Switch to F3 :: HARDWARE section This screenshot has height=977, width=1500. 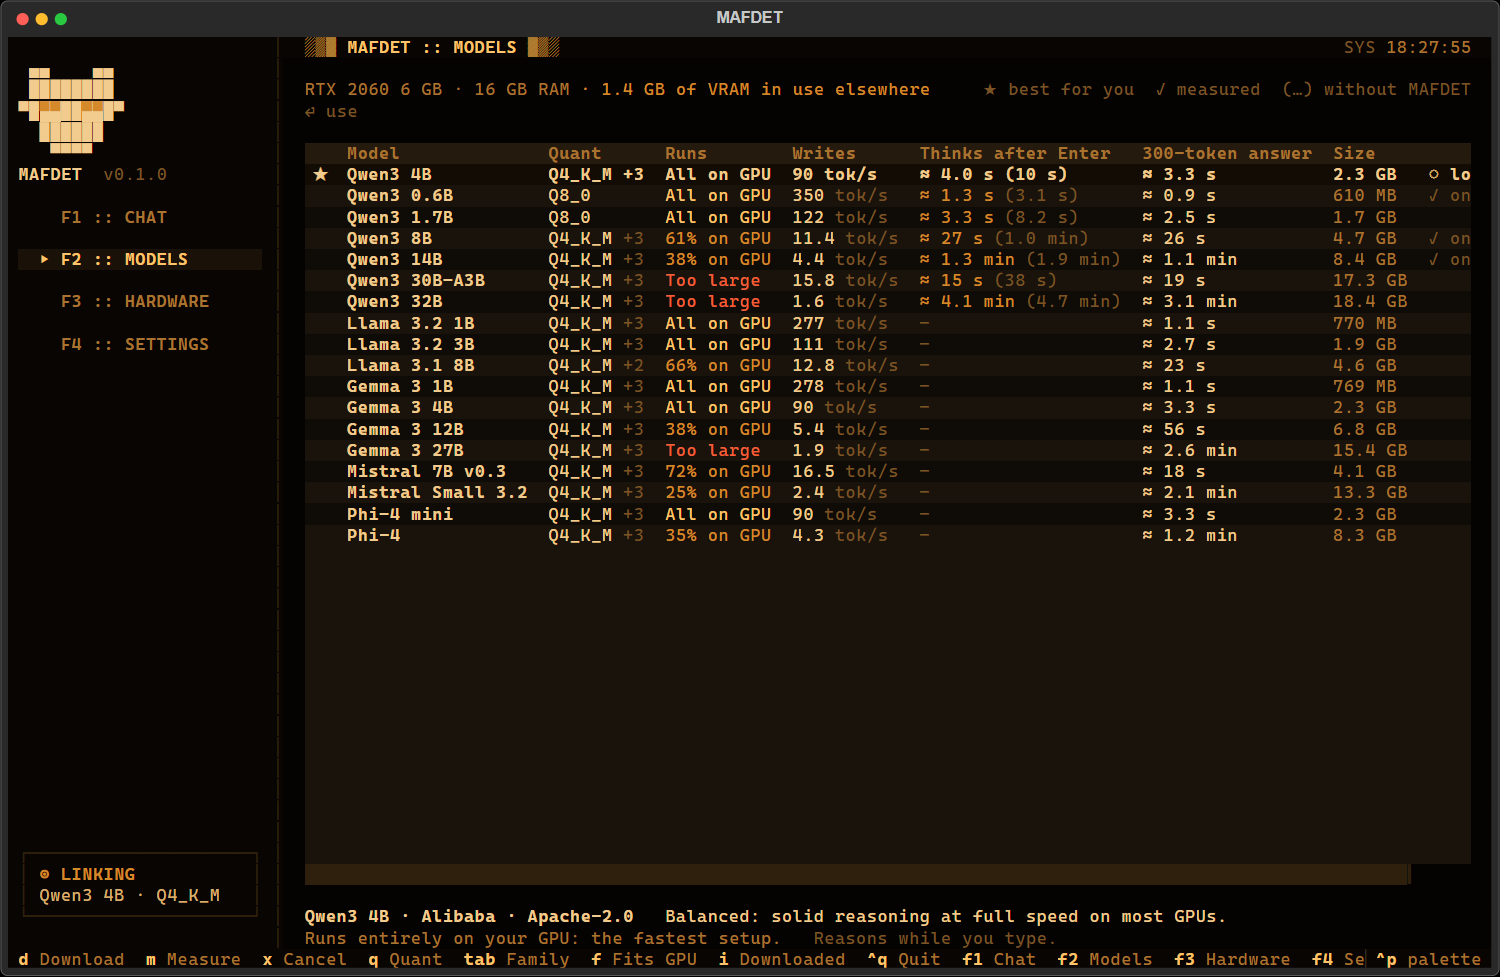pyautogui.click(x=135, y=301)
